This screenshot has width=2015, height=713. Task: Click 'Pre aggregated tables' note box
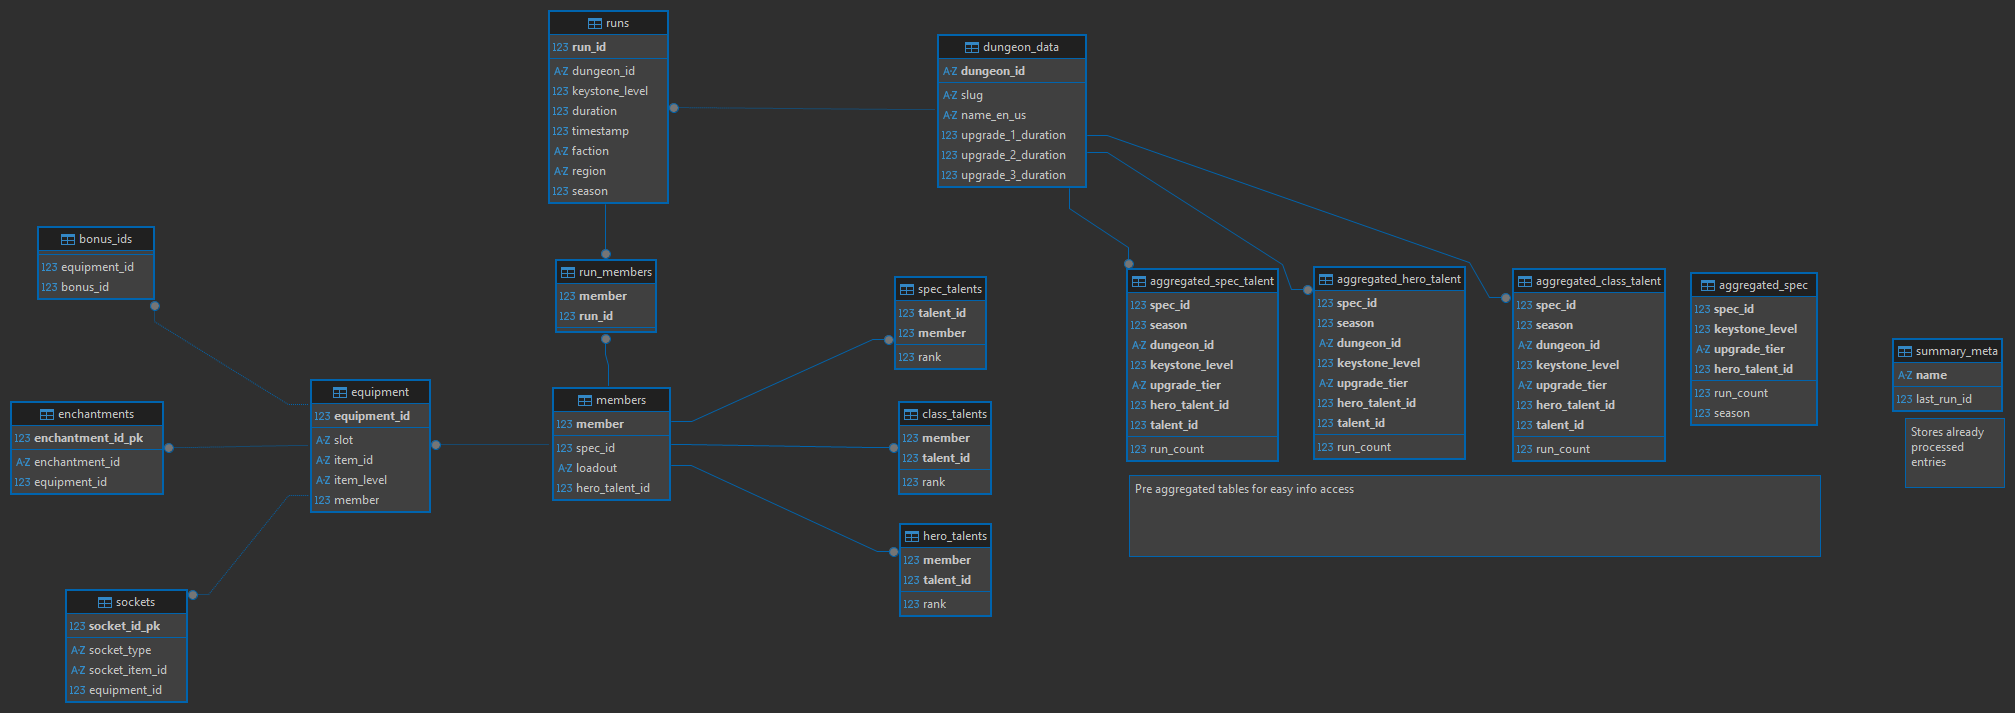pos(1474,516)
